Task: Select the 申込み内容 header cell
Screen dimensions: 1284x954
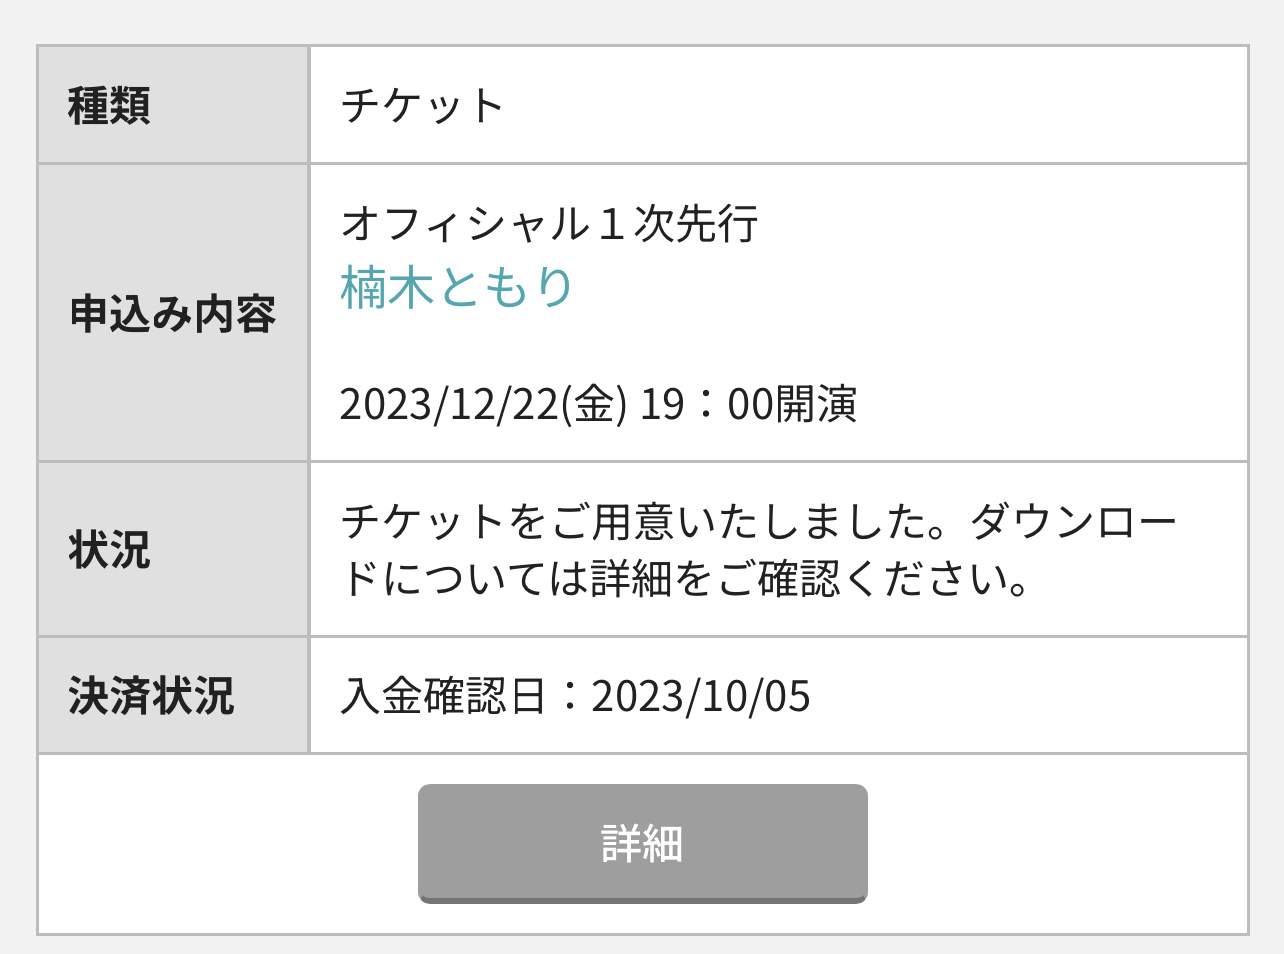Action: (173, 313)
